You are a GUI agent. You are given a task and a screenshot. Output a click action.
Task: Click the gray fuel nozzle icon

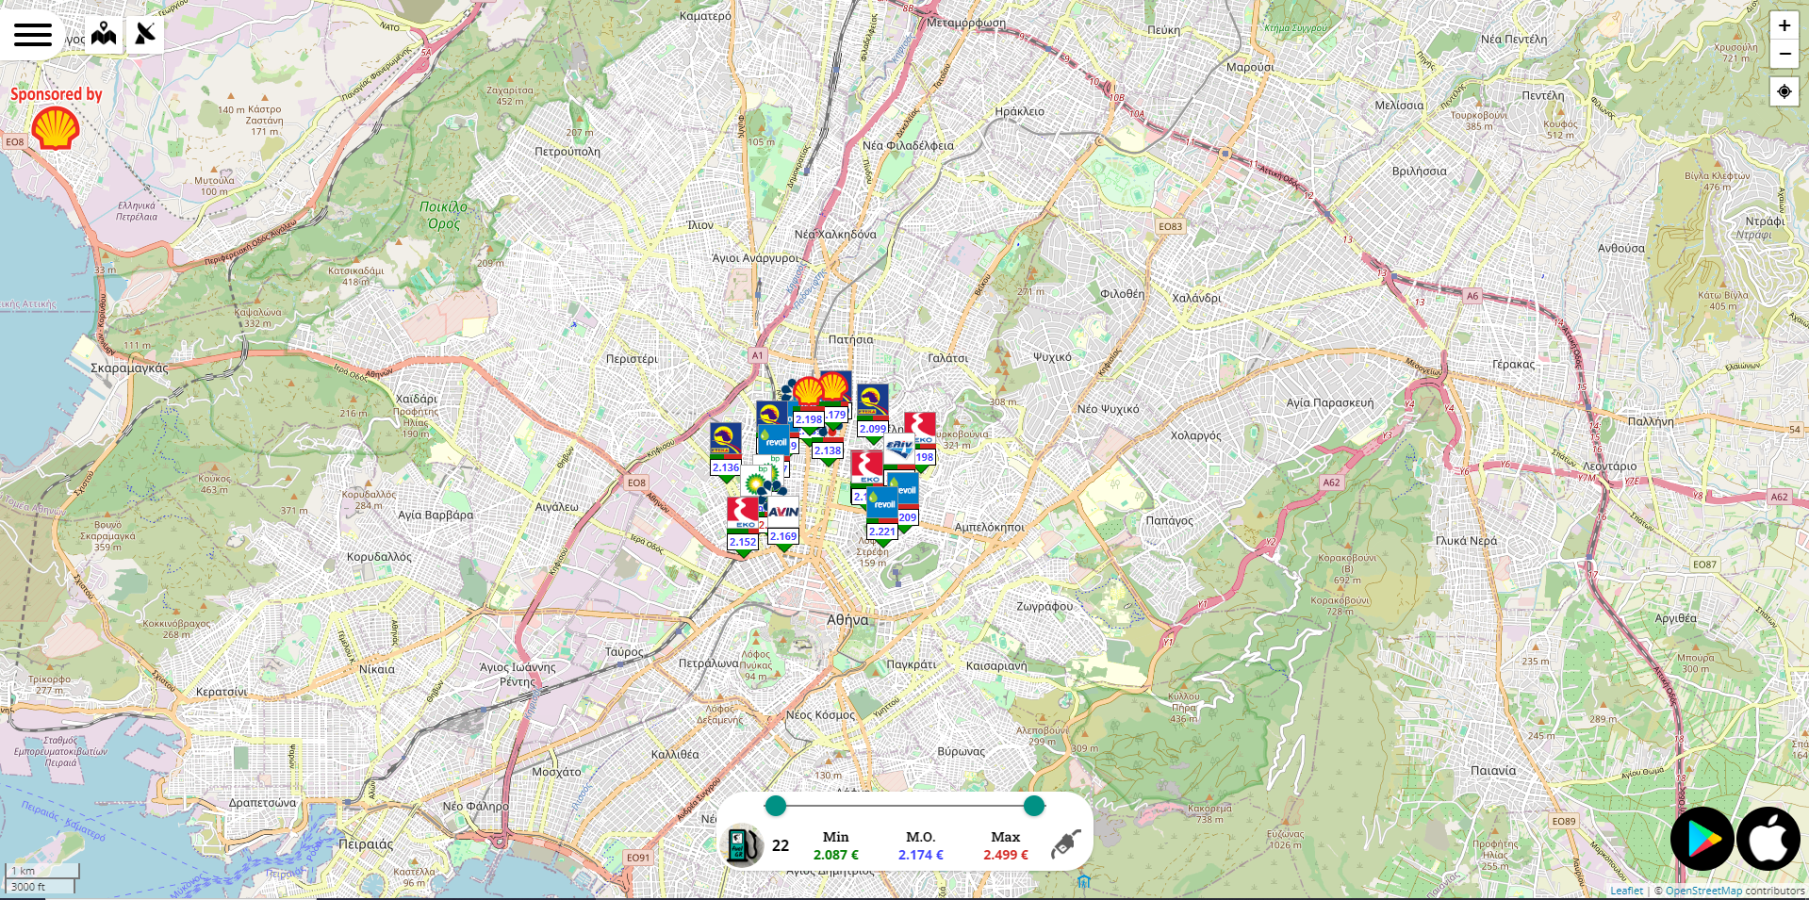point(1066,844)
